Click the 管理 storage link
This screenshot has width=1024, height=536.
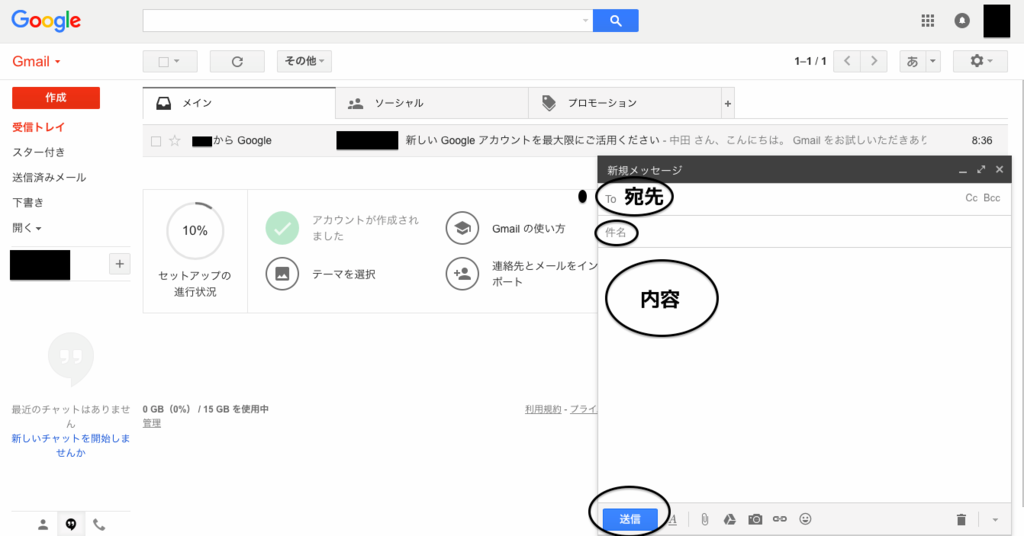coord(152,423)
